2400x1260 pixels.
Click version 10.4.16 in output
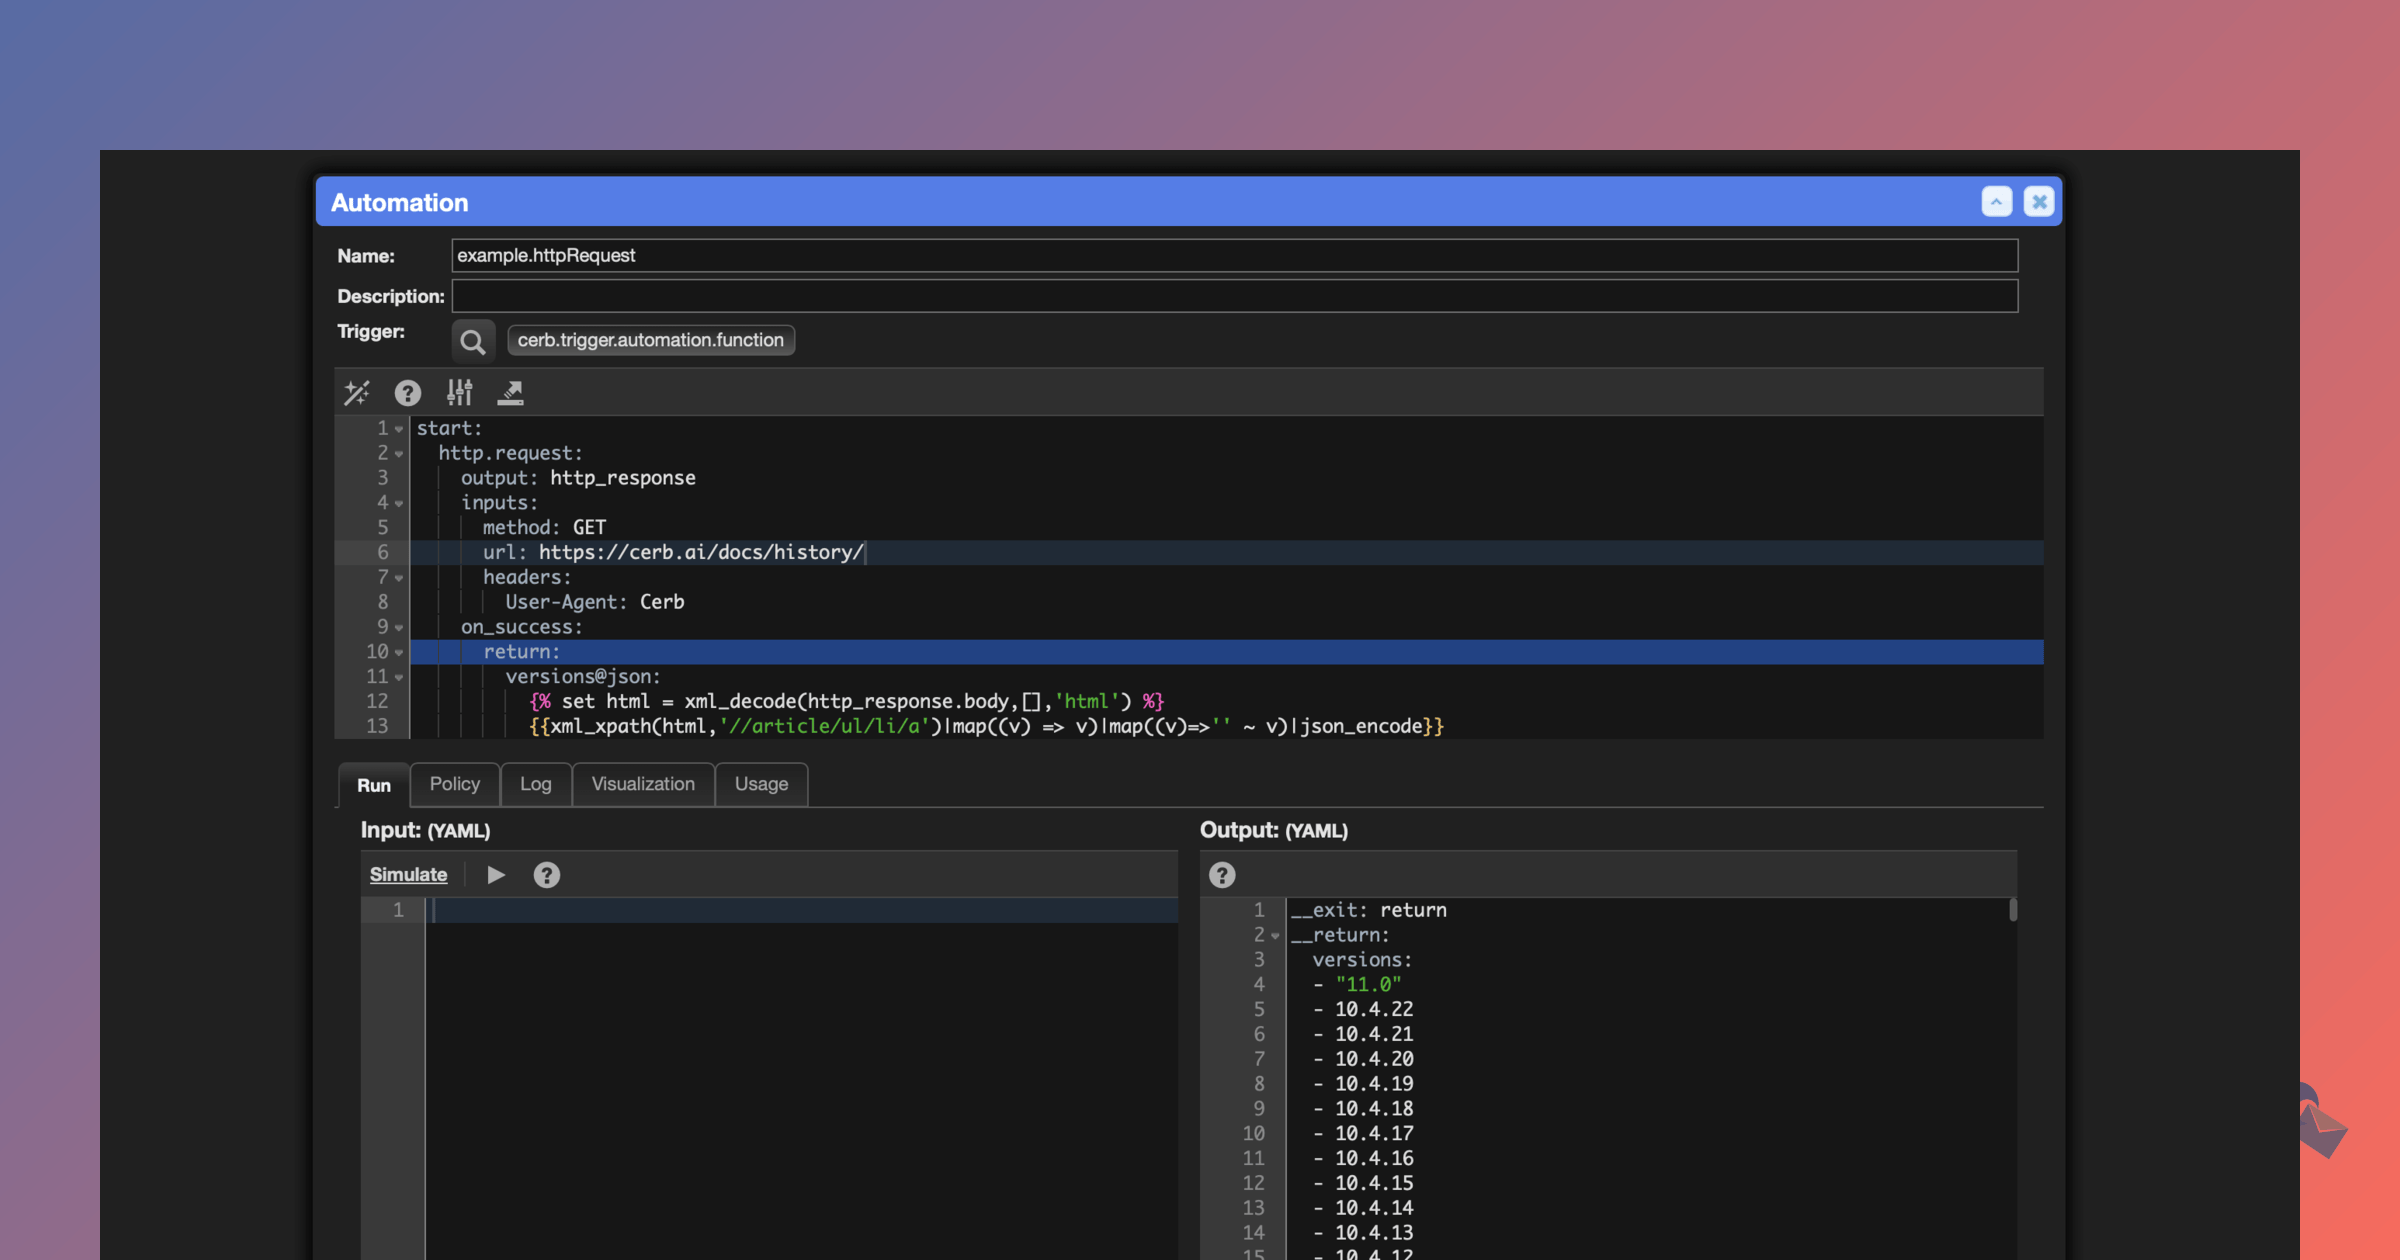(1374, 1159)
